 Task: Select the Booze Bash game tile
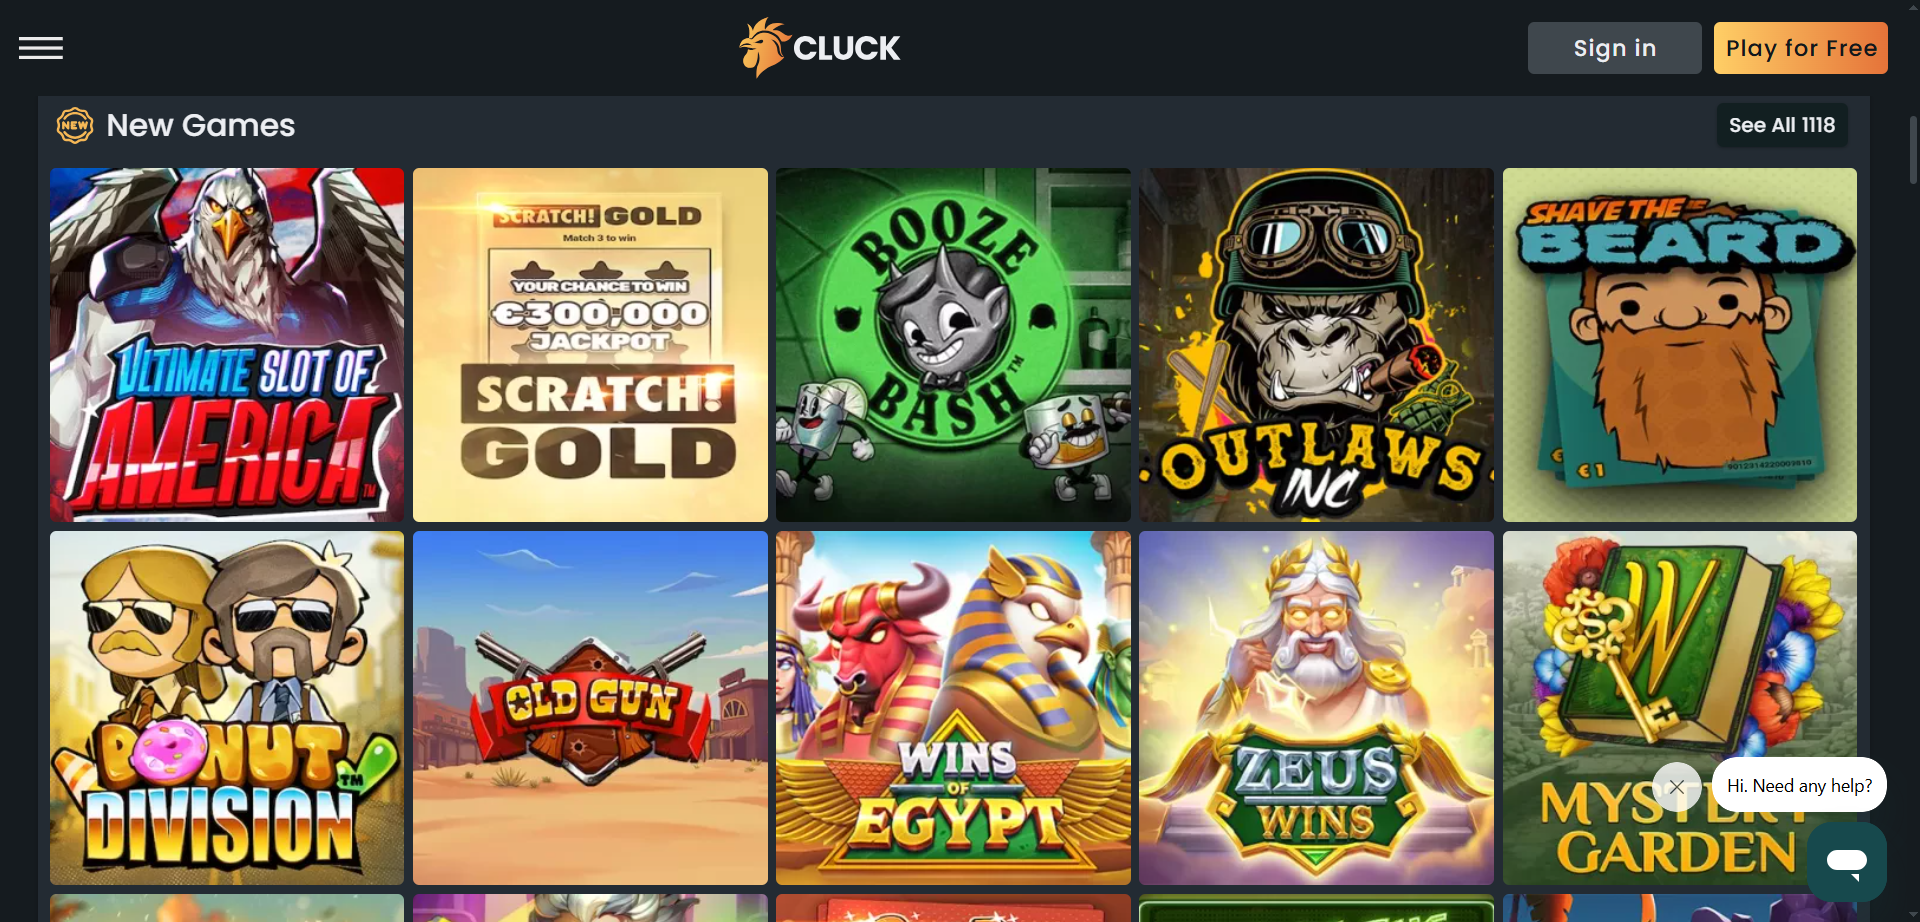[953, 345]
